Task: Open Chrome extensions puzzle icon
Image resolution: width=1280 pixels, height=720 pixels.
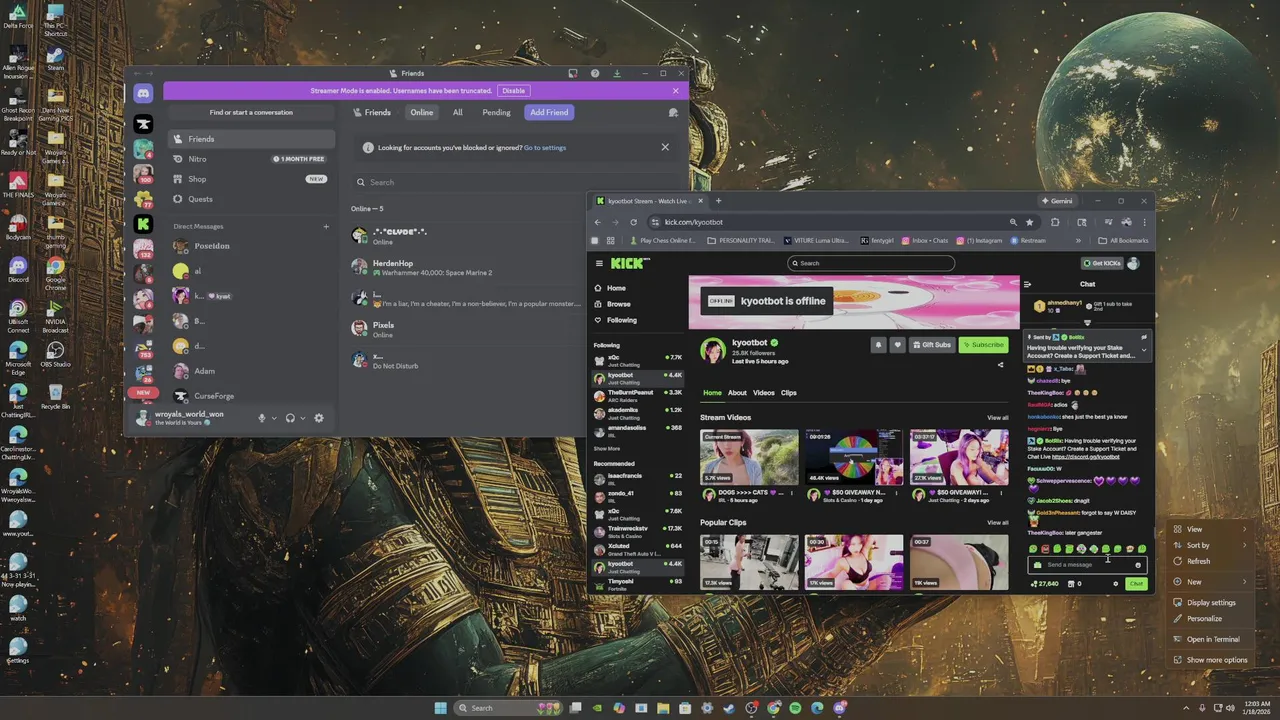Action: pos(1055,222)
